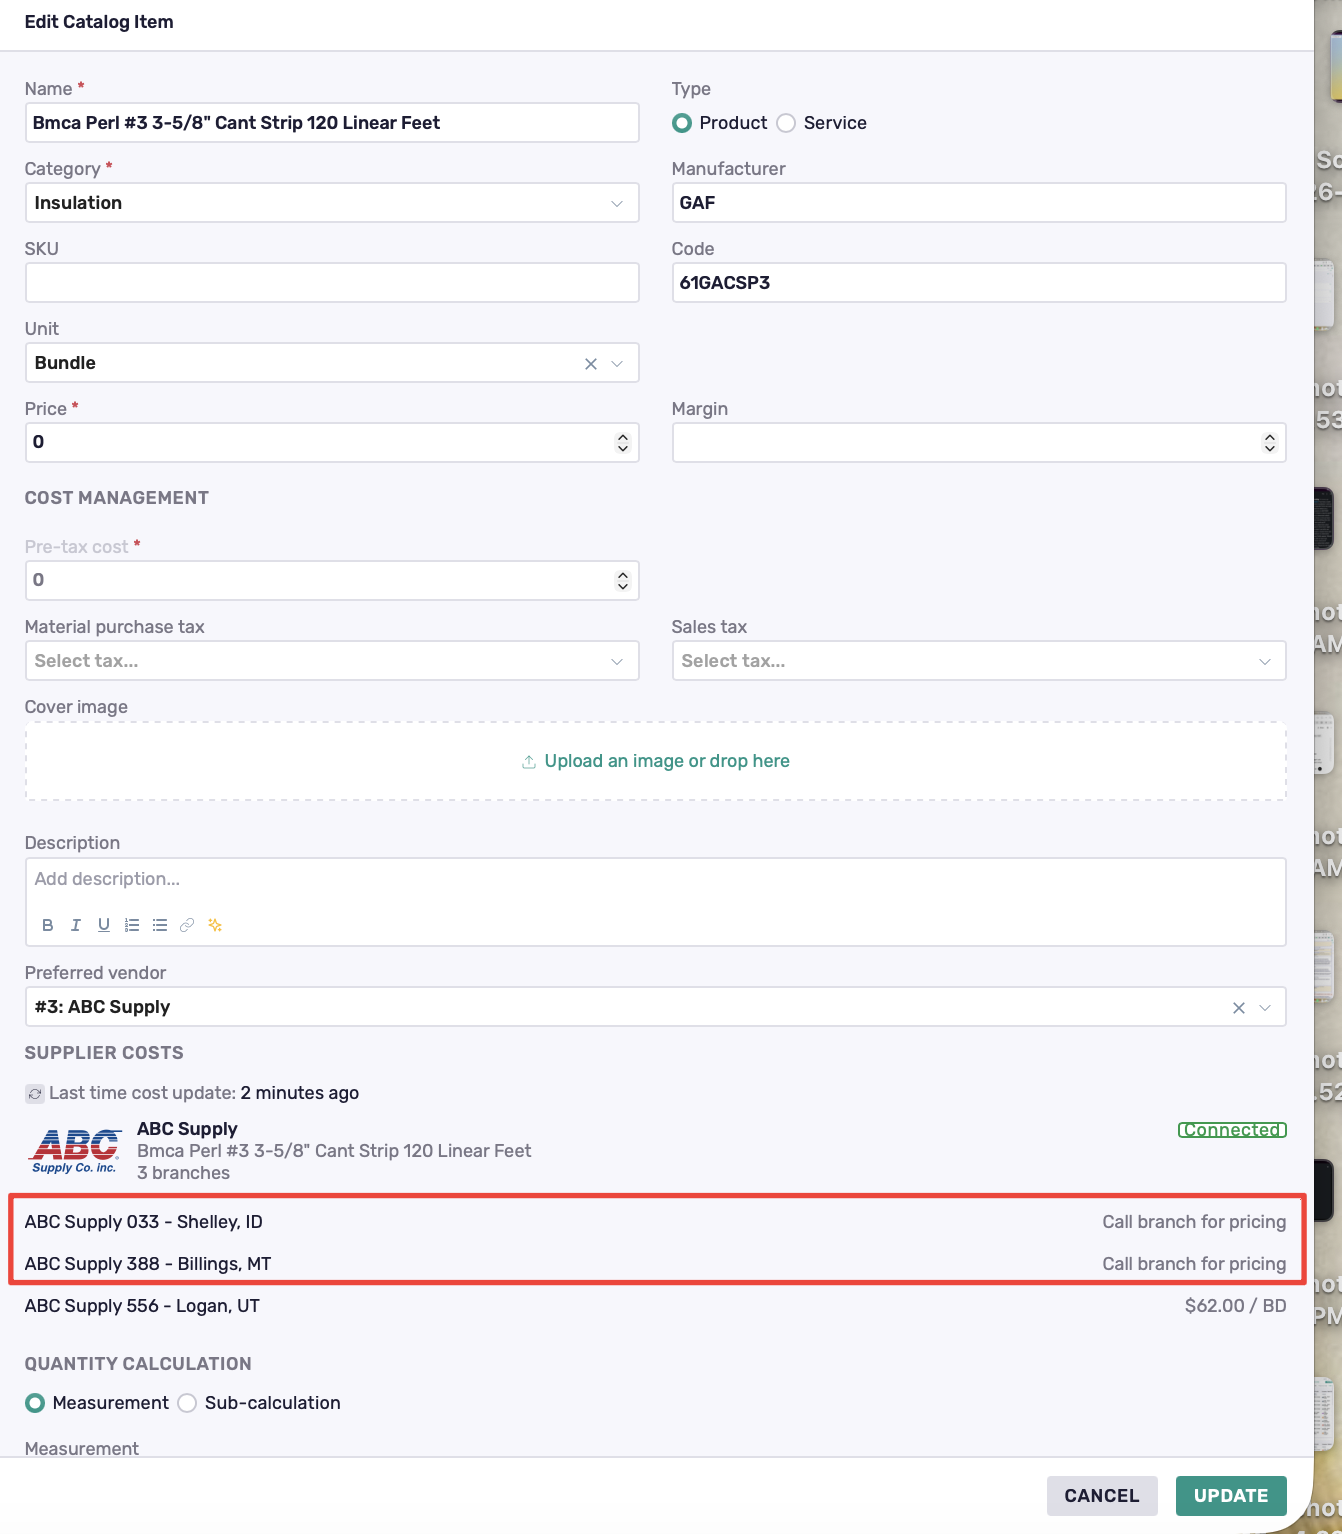Click into the Manufacturer field containing GAF
The height and width of the screenshot is (1534, 1342).
coord(979,203)
